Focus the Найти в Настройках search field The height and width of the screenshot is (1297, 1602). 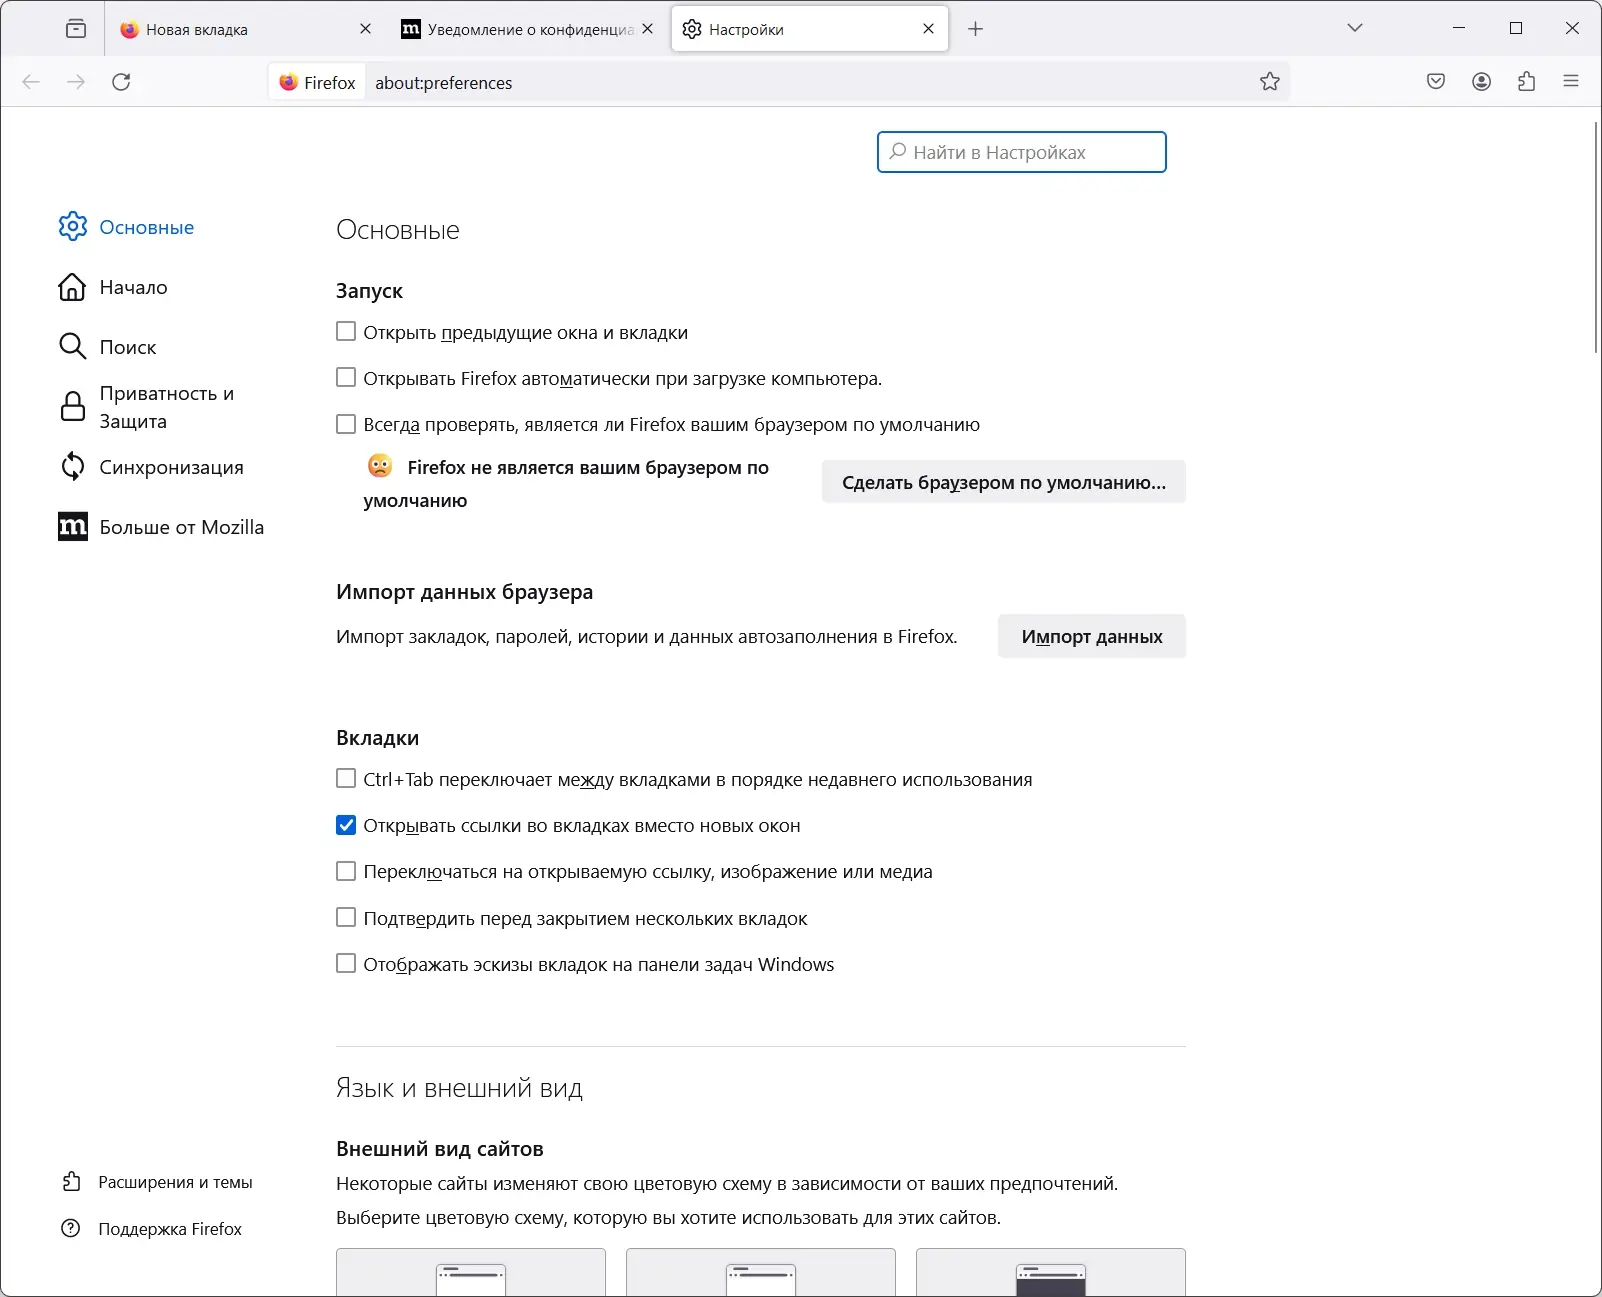point(1022,152)
